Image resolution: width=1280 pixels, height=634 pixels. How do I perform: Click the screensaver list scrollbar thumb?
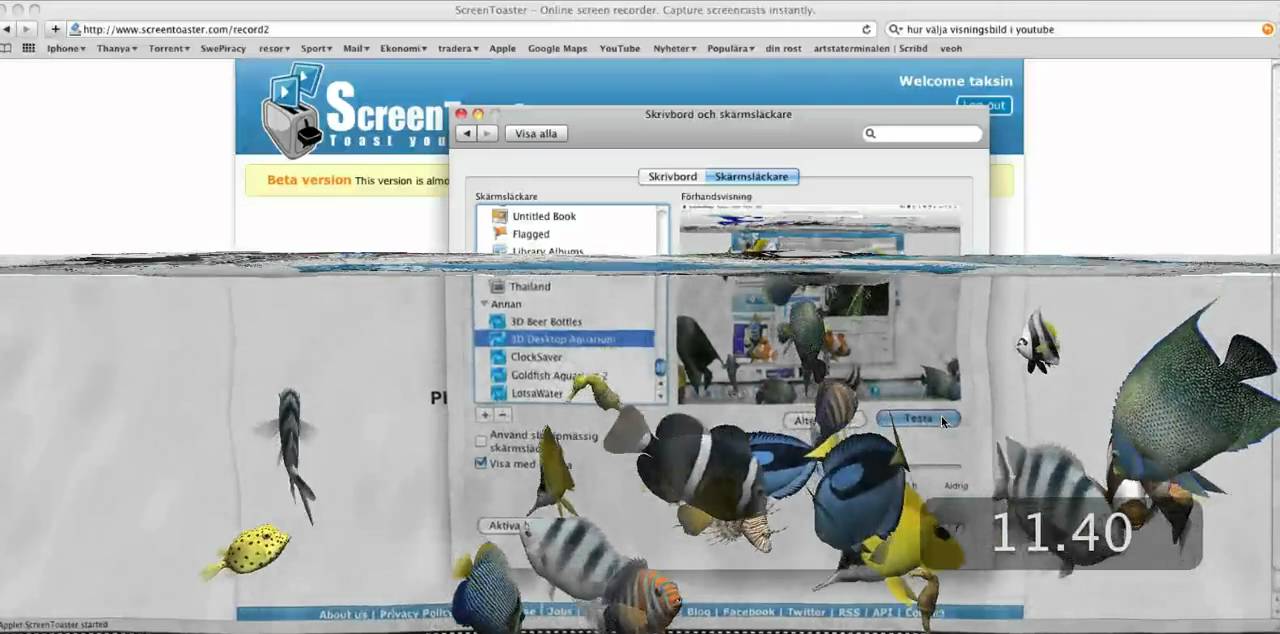[660, 368]
